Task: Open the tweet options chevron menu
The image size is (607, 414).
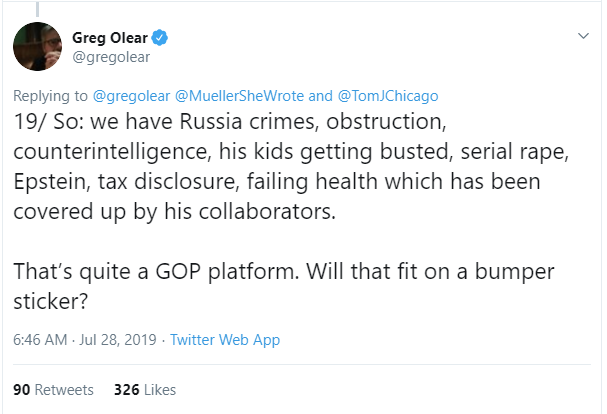Action: (584, 37)
